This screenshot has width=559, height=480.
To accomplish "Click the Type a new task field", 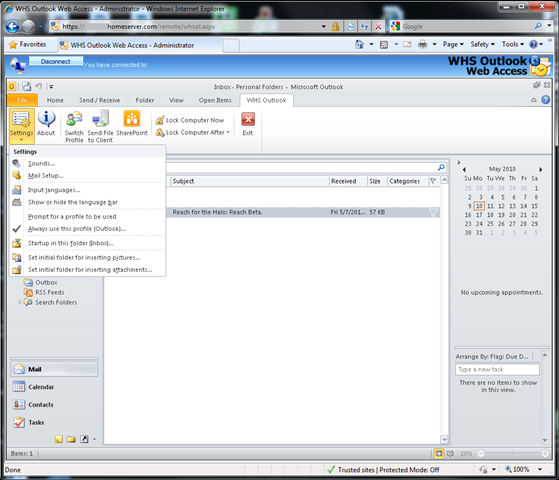I will pyautogui.click(x=497, y=369).
